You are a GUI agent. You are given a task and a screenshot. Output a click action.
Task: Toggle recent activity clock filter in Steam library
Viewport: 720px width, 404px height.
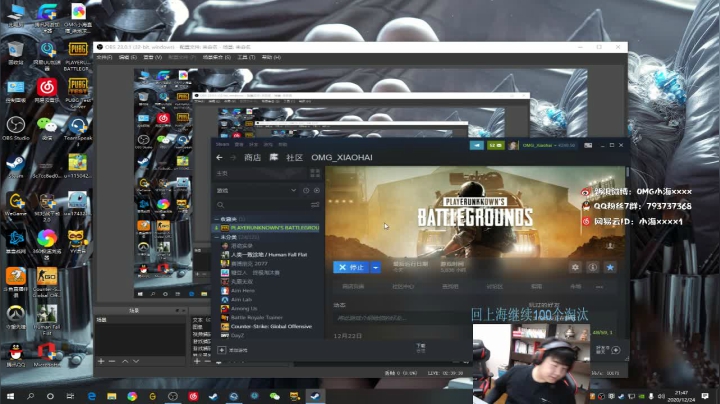306,191
